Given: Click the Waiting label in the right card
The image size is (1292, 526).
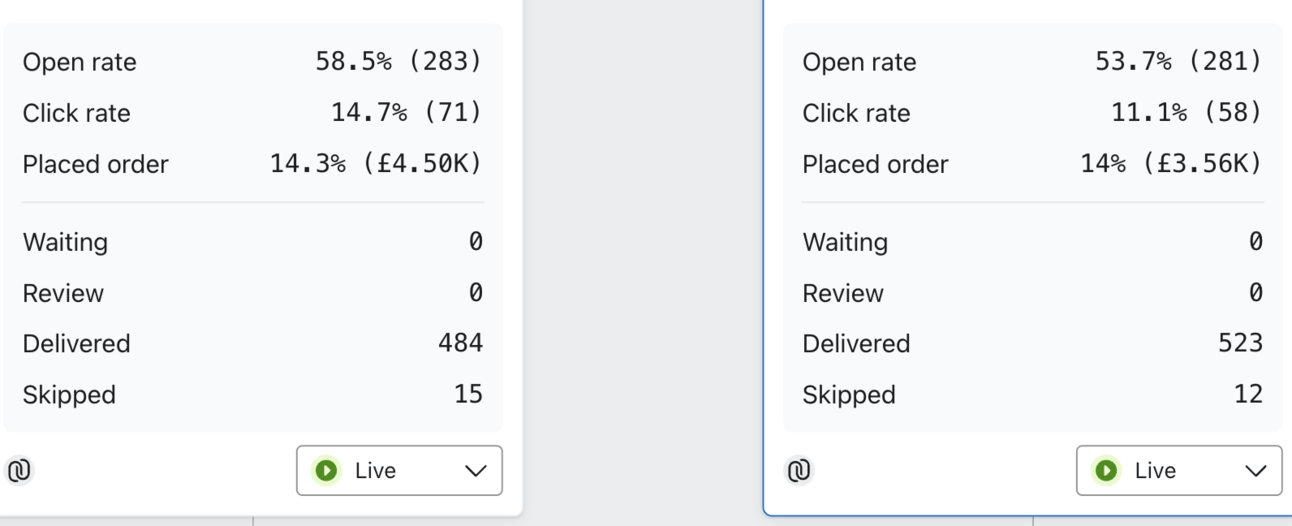Looking at the screenshot, I should (x=845, y=242).
